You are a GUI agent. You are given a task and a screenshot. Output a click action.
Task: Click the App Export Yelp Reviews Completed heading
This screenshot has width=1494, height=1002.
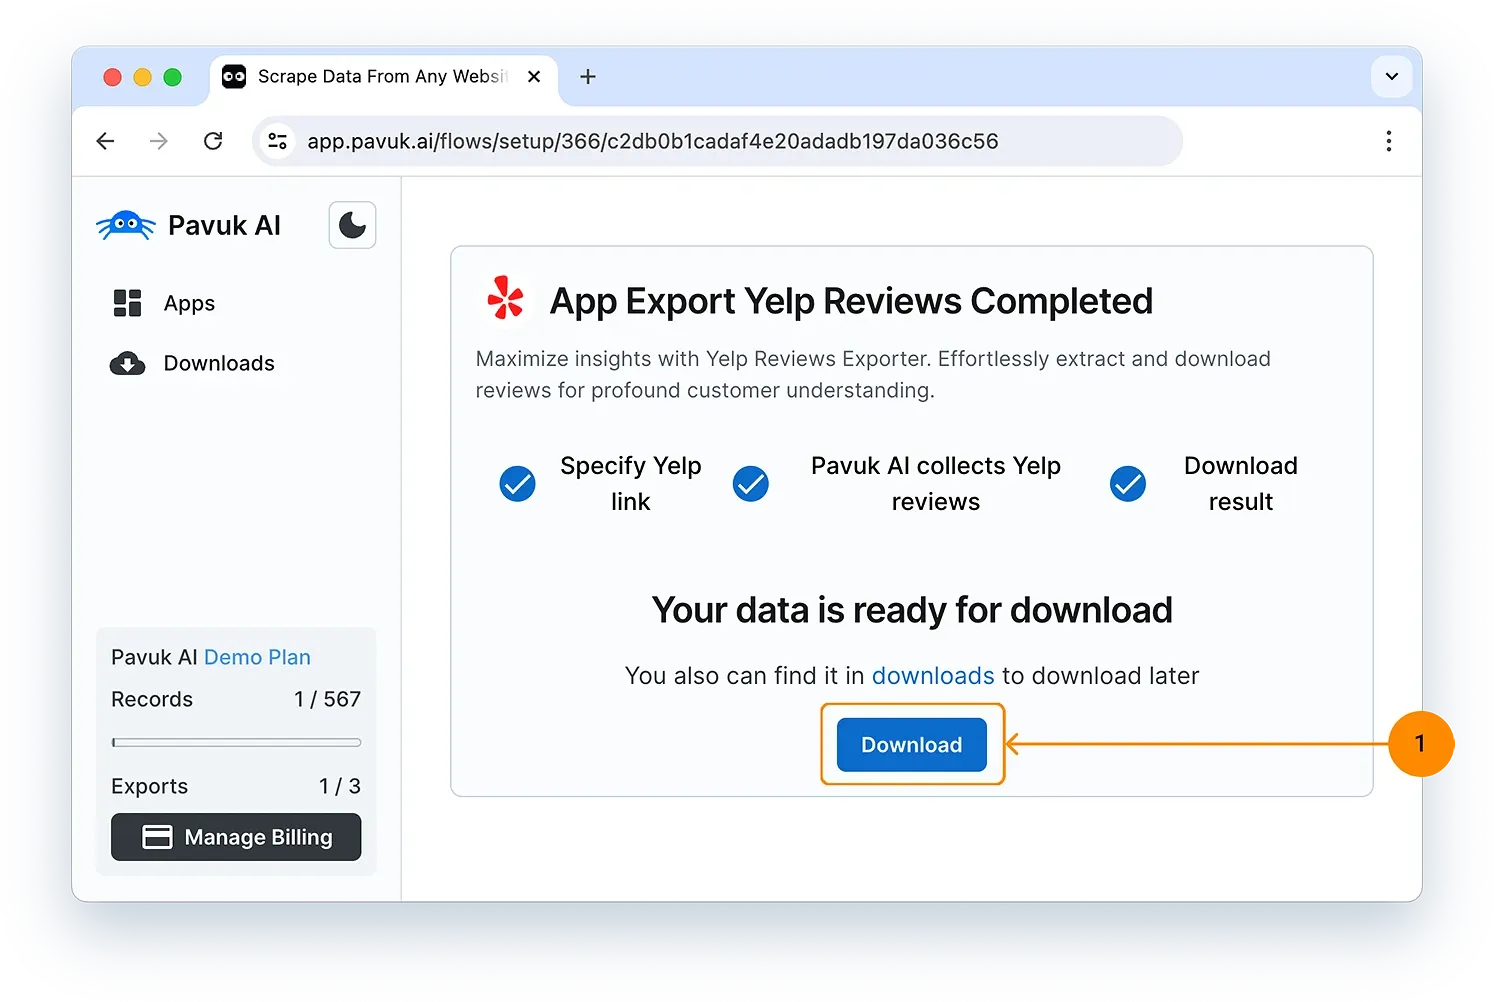(x=851, y=301)
